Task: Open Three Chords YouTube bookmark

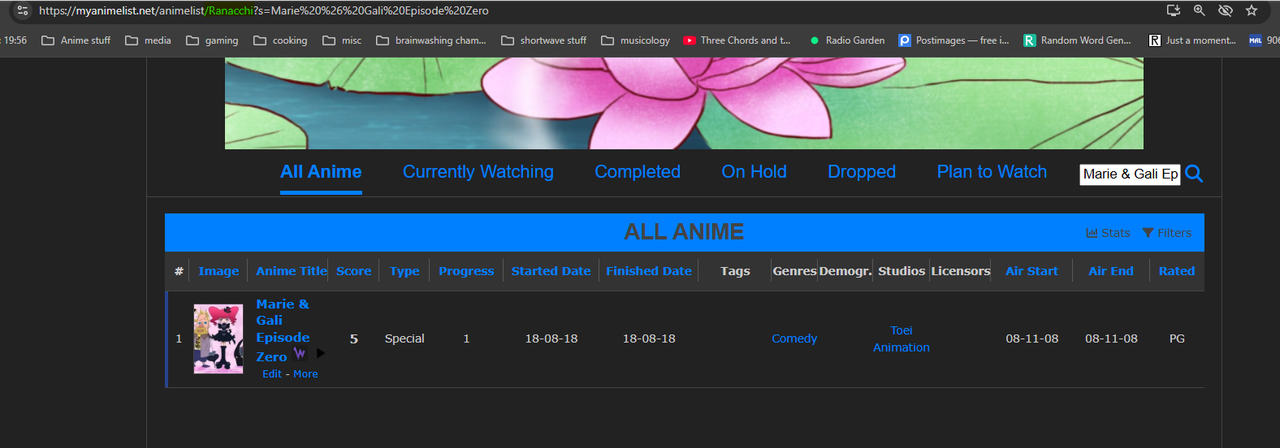Action: point(737,41)
